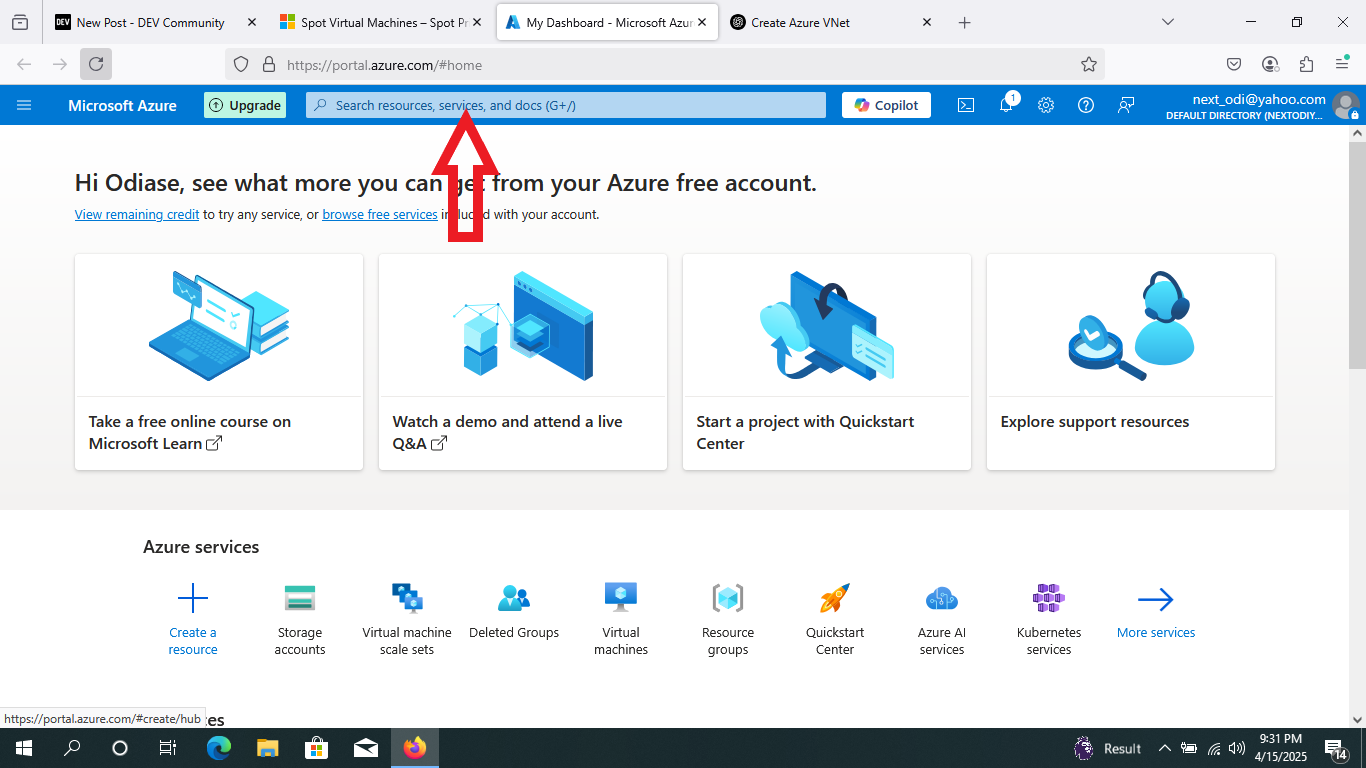Open the Help question mark icon
This screenshot has height=768, width=1366.
1086,105
